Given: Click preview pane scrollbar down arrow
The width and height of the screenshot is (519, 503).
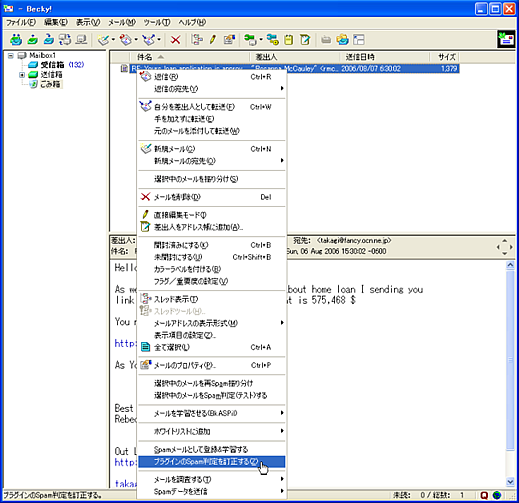Looking at the screenshot, I should click(510, 481).
